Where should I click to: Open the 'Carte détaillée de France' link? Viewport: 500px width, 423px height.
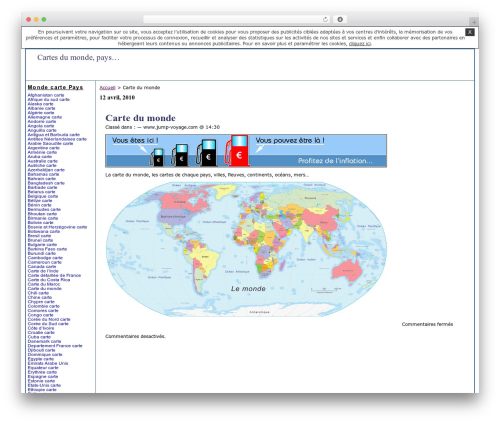[x=54, y=275]
